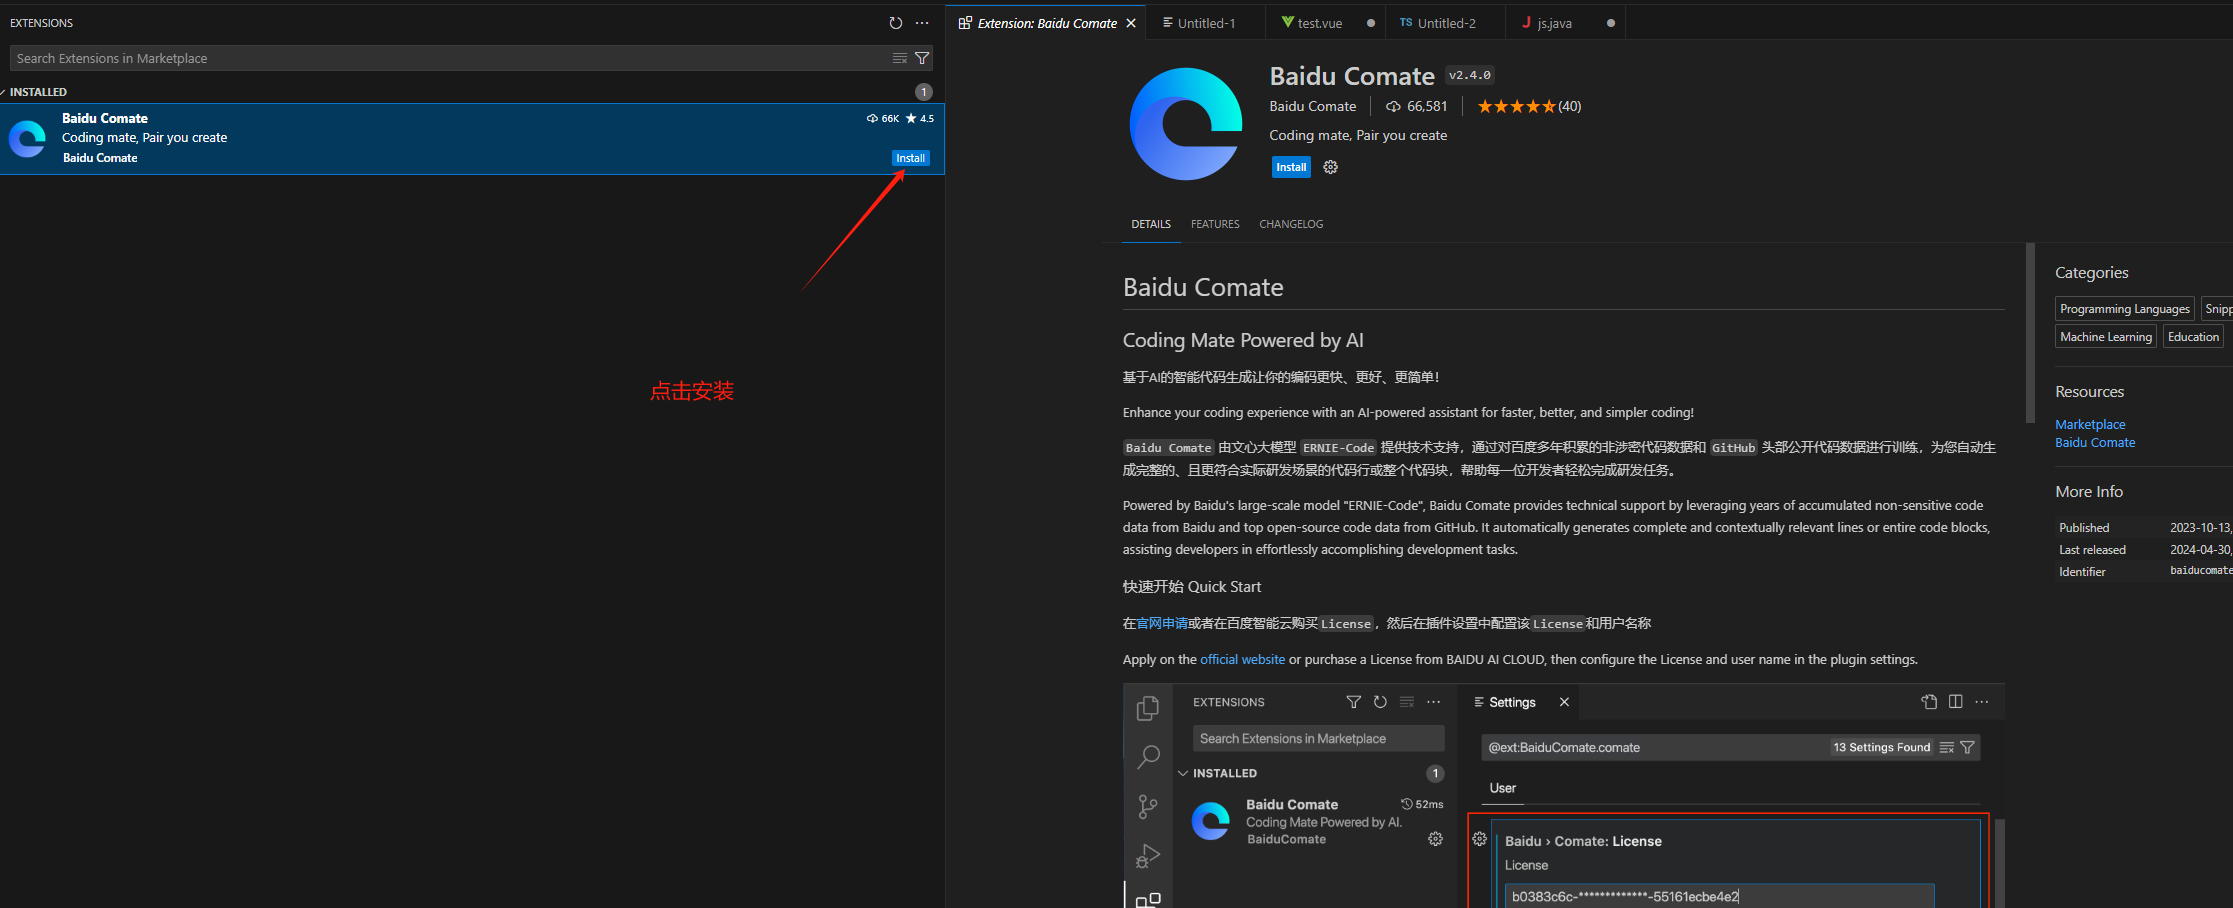Click unsaved dot on js.java tab
This screenshot has width=2233, height=908.
(x=1610, y=23)
